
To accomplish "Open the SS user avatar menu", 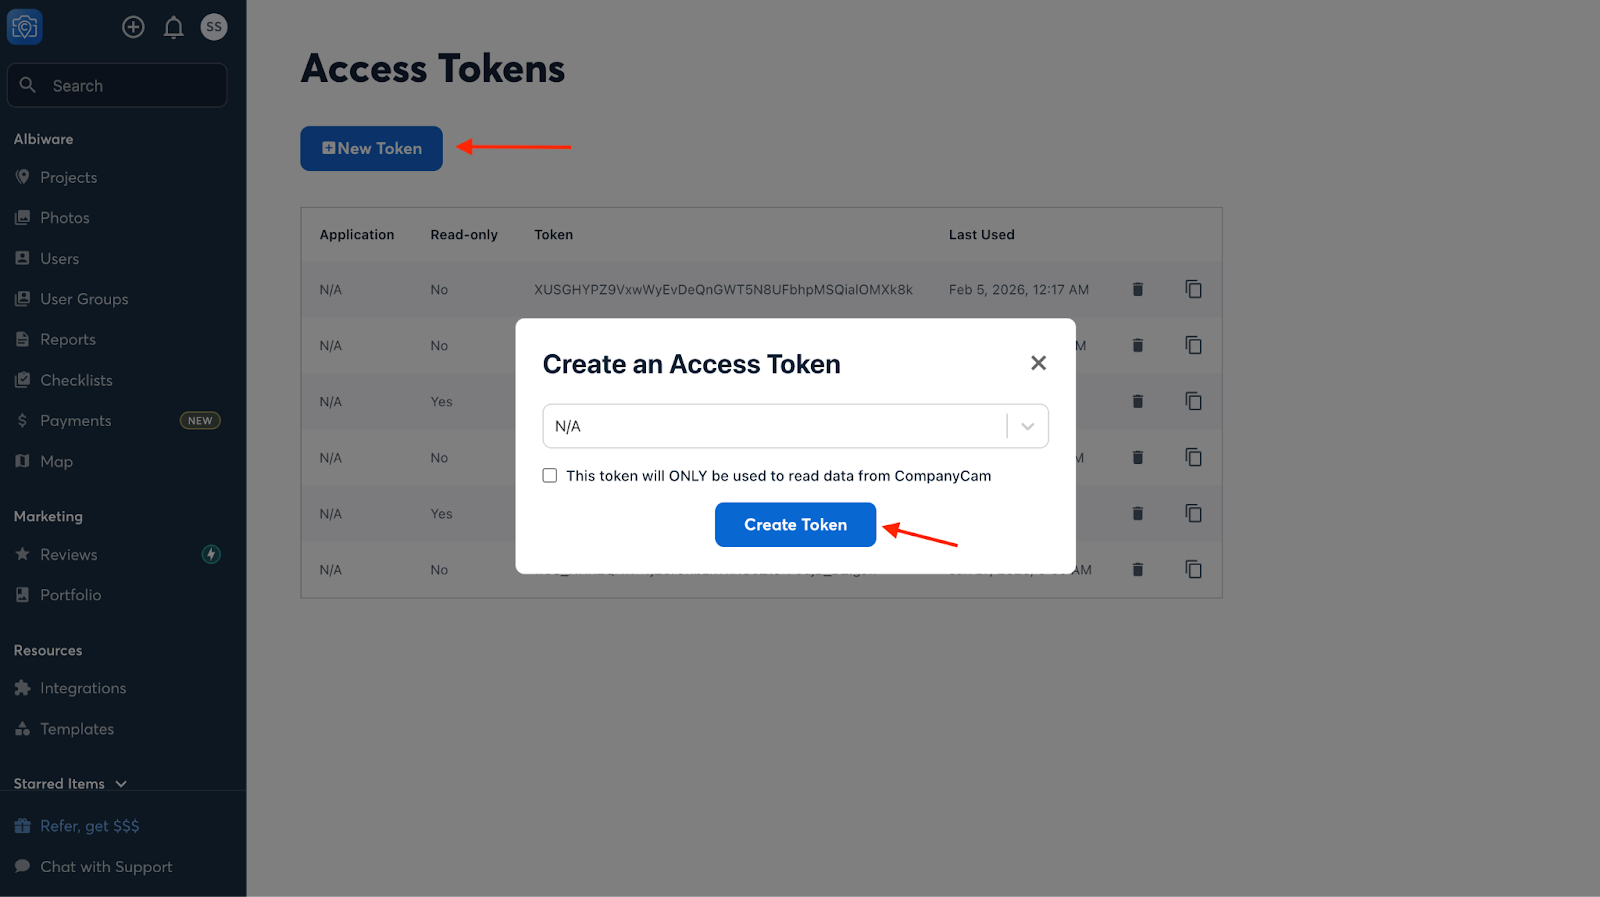I will pos(213,27).
